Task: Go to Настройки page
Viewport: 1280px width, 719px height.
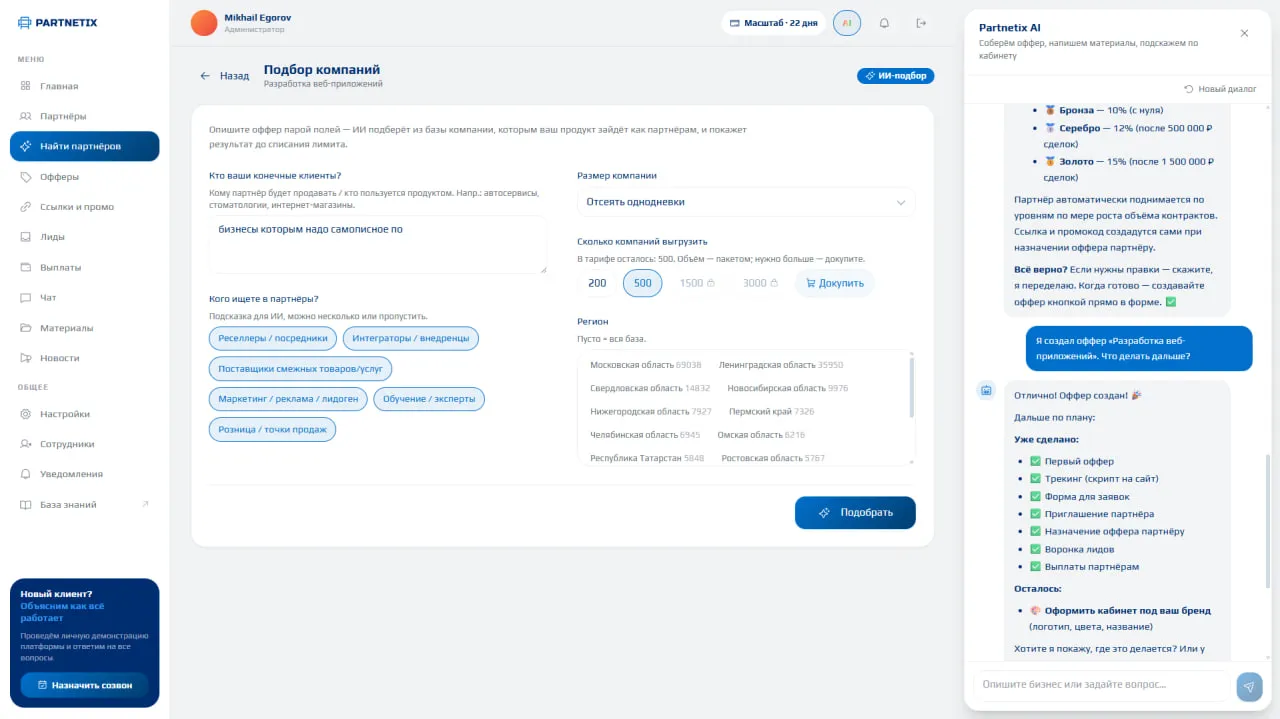Action: (x=84, y=414)
